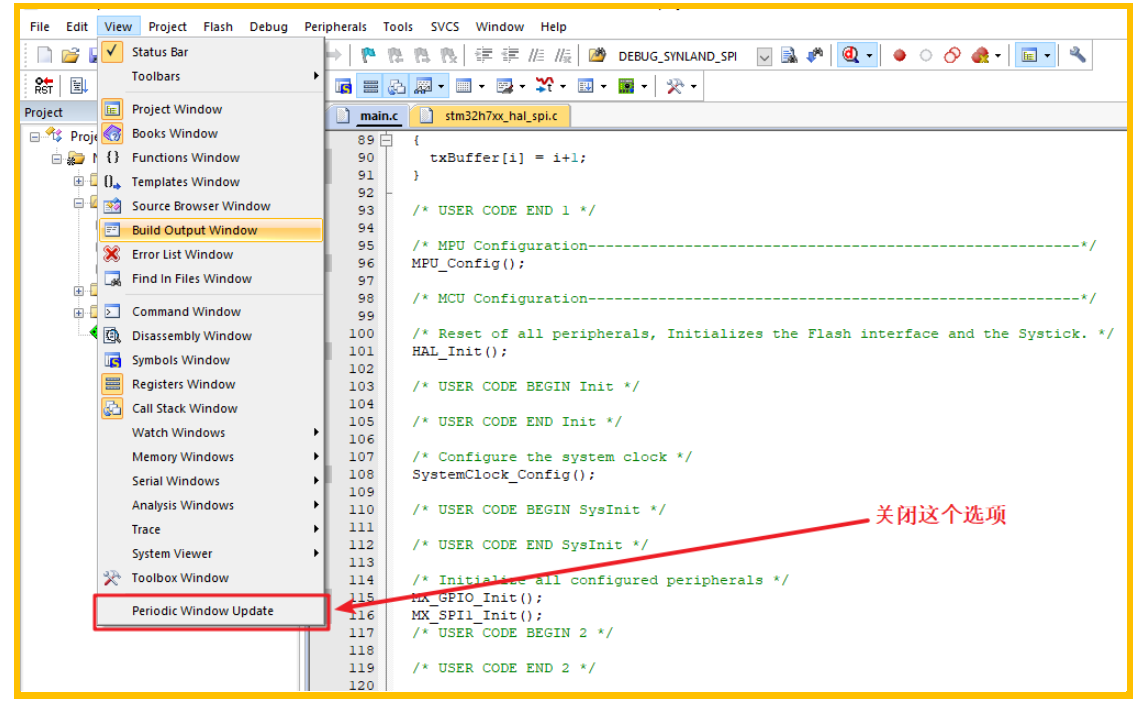The height and width of the screenshot is (706, 1146).
Task: Click the Memory Windows toolbar icon
Action: point(463,86)
